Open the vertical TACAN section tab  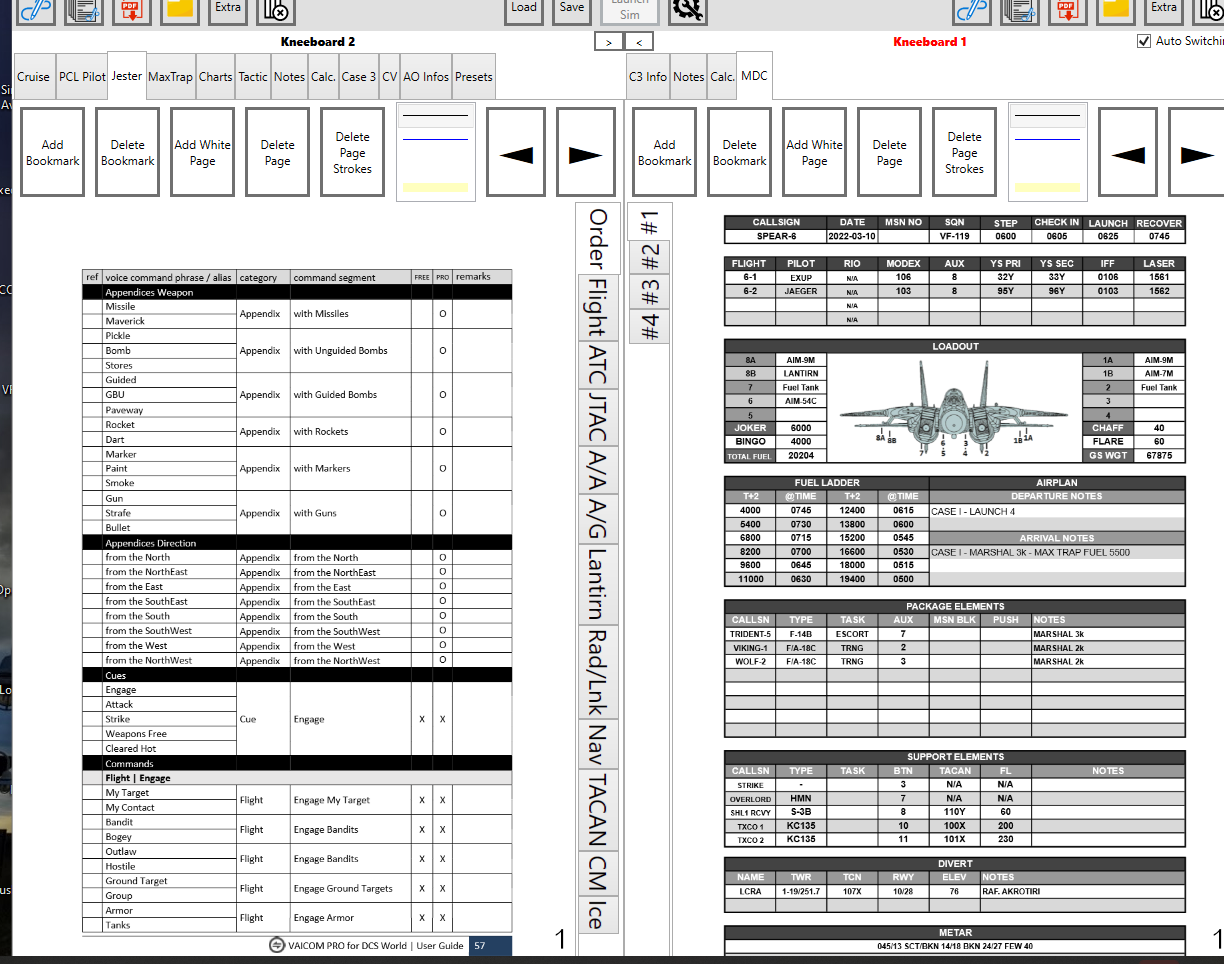pyautogui.click(x=598, y=812)
